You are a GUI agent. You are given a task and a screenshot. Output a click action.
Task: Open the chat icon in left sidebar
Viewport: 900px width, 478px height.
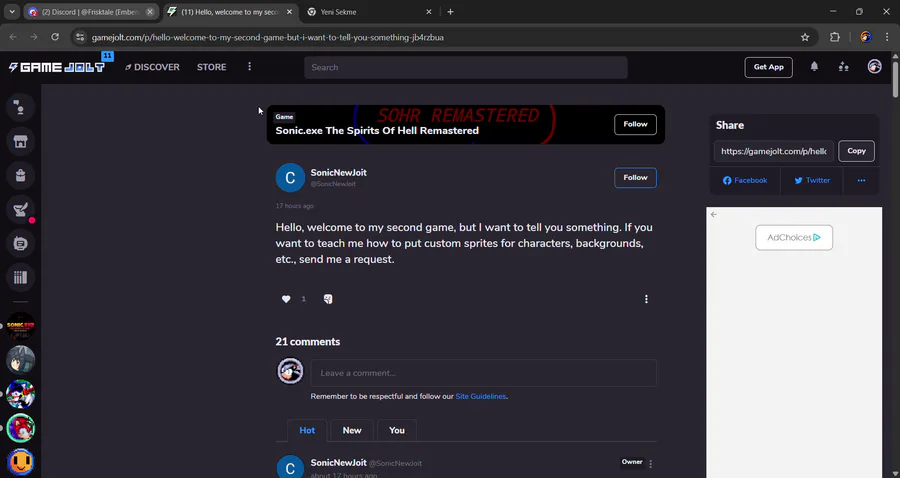pos(20,107)
